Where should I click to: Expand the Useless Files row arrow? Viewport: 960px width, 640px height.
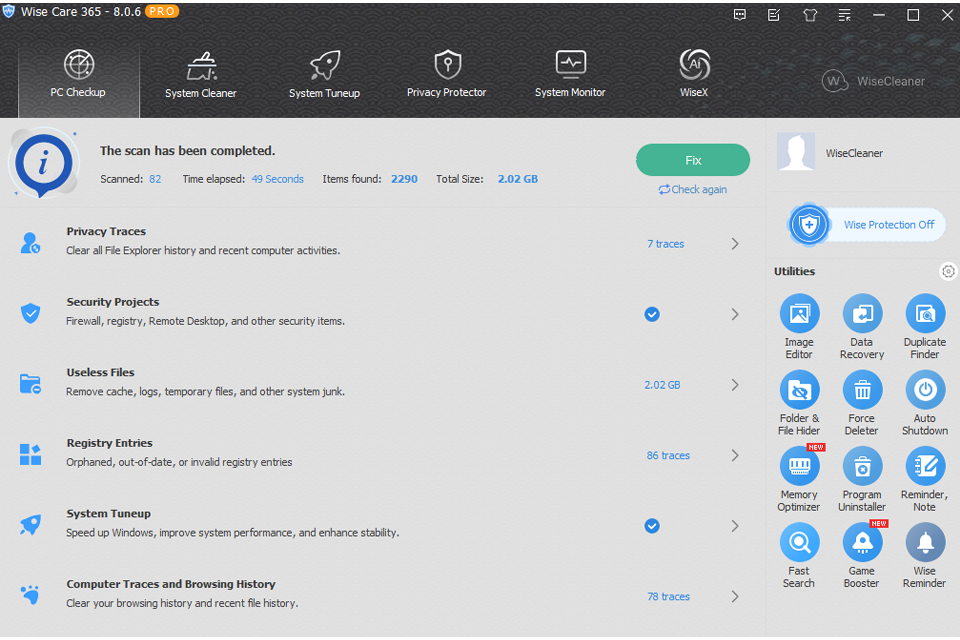(735, 385)
